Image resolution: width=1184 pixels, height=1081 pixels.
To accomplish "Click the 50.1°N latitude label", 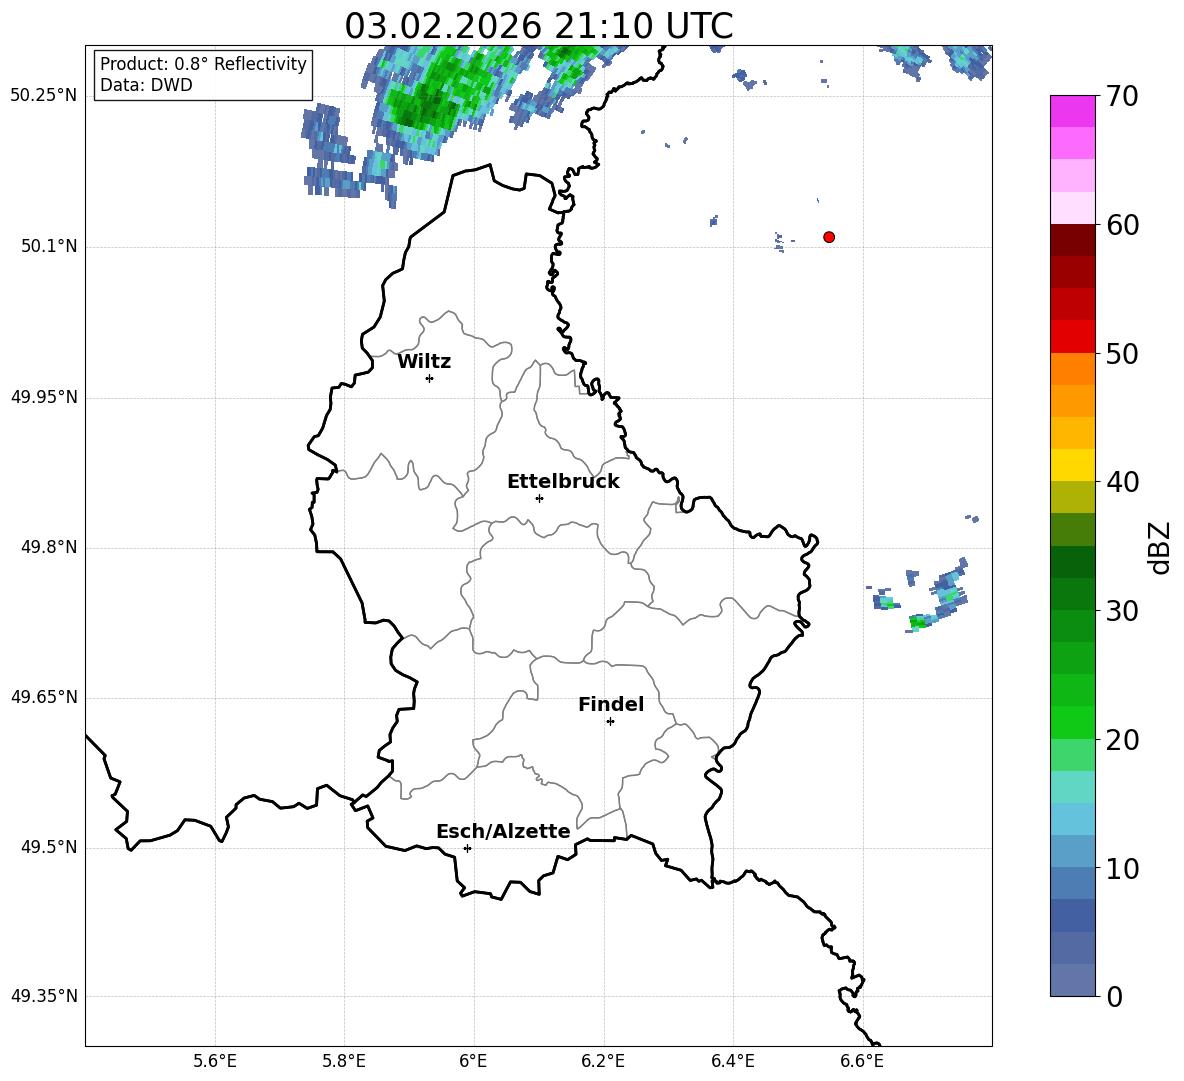I will pos(49,246).
